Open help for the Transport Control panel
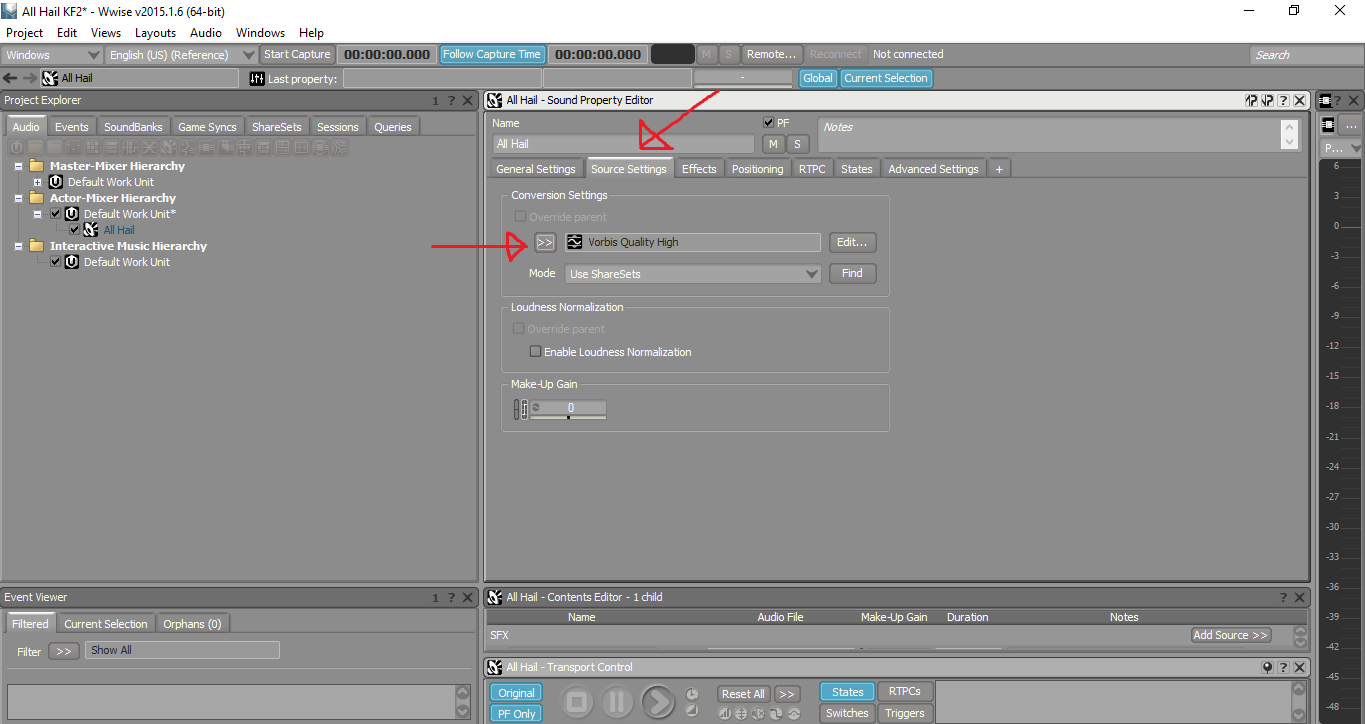Image resolution: width=1365 pixels, height=724 pixels. (x=1283, y=667)
